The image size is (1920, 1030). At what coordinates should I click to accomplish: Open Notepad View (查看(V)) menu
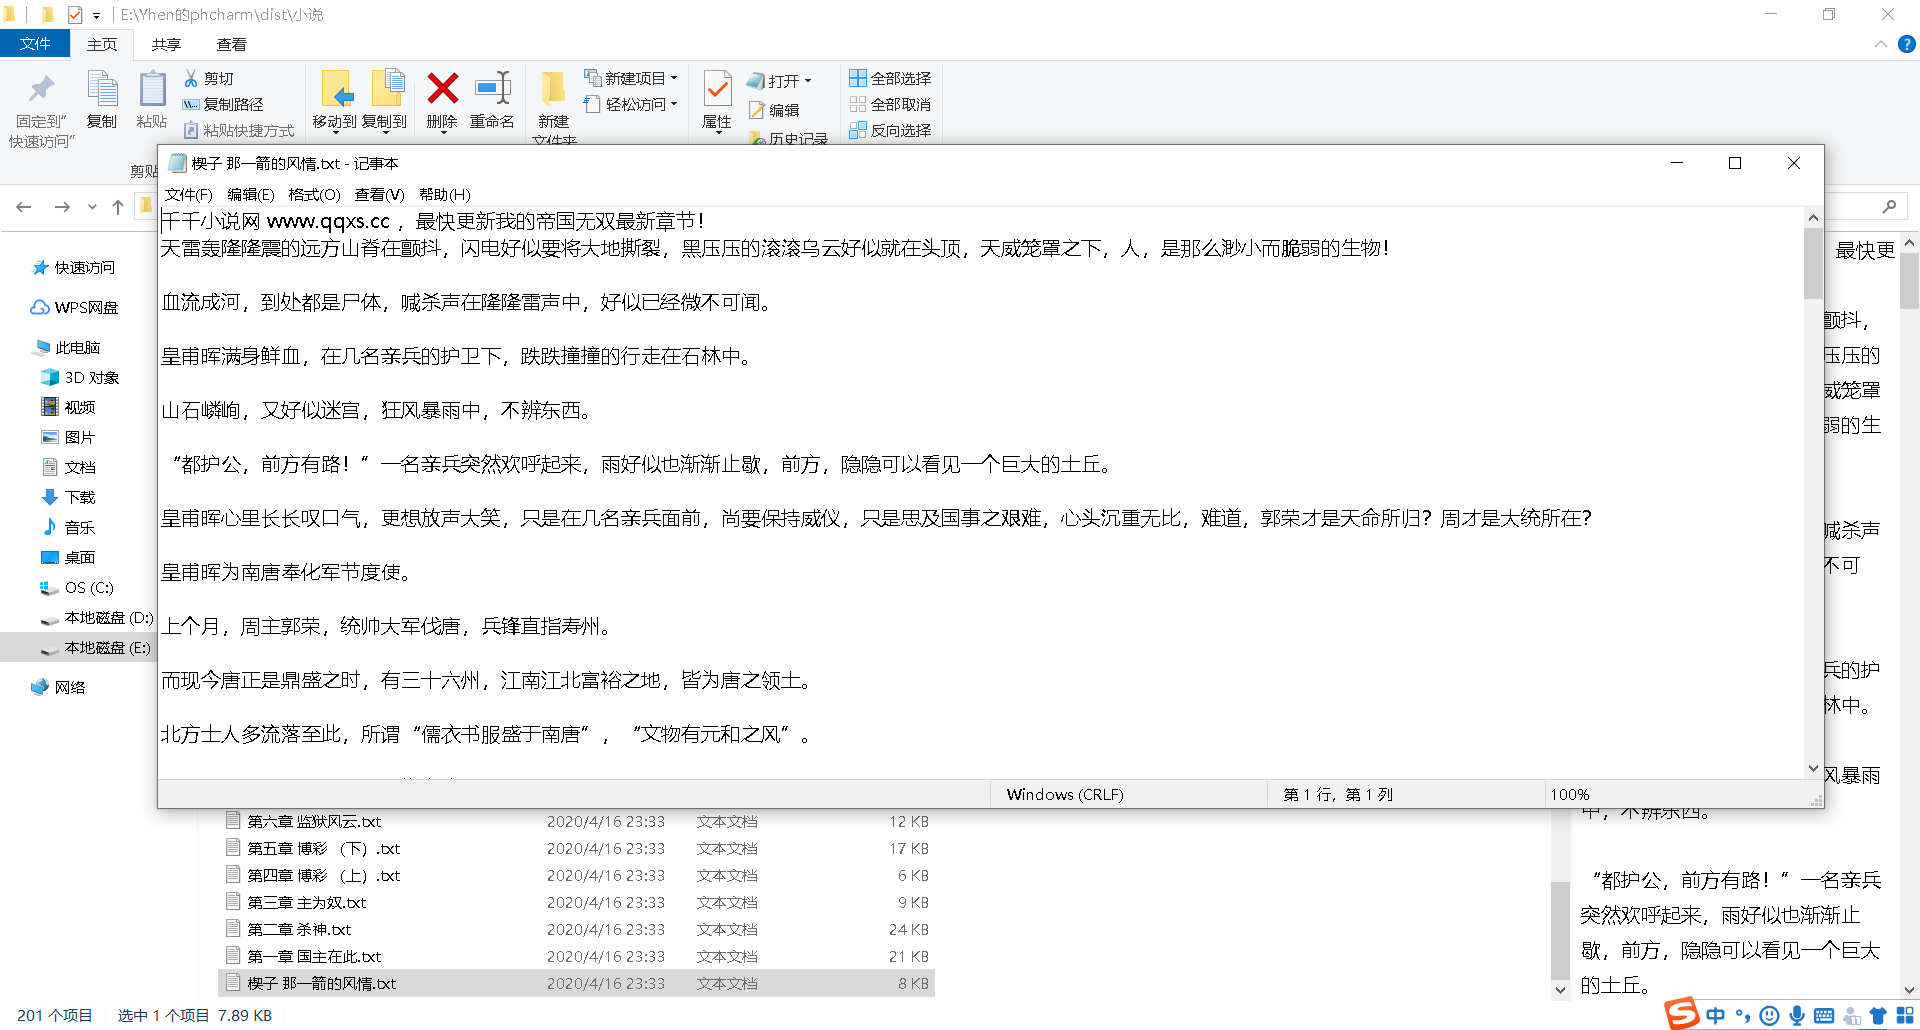tap(379, 194)
